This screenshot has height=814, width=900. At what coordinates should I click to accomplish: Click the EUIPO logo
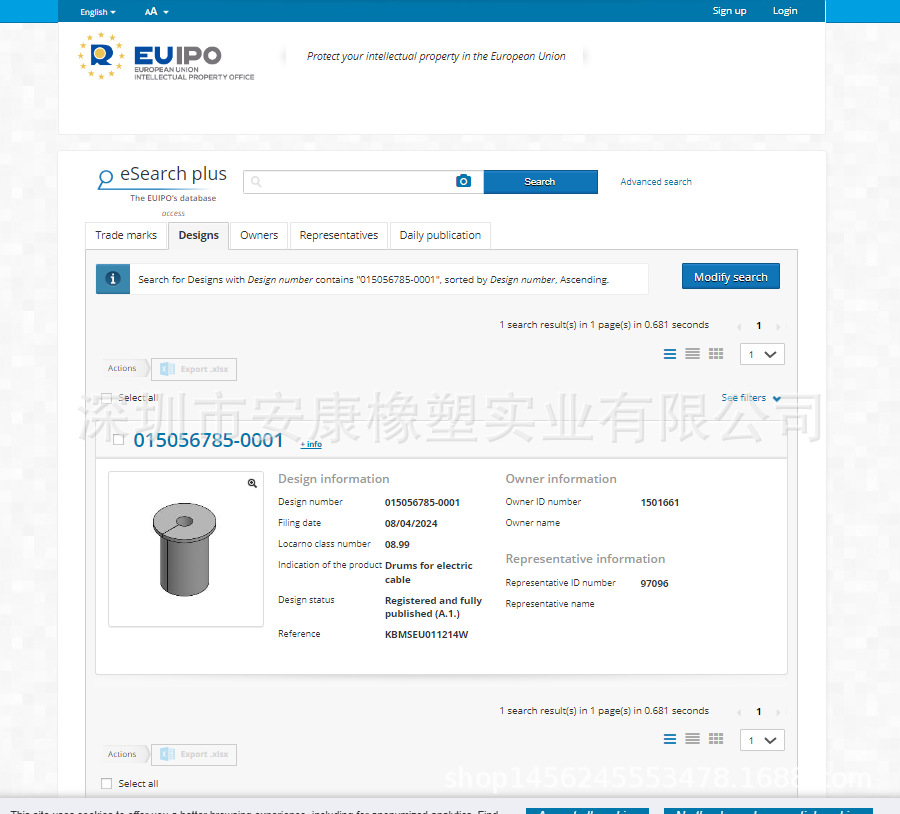[166, 56]
